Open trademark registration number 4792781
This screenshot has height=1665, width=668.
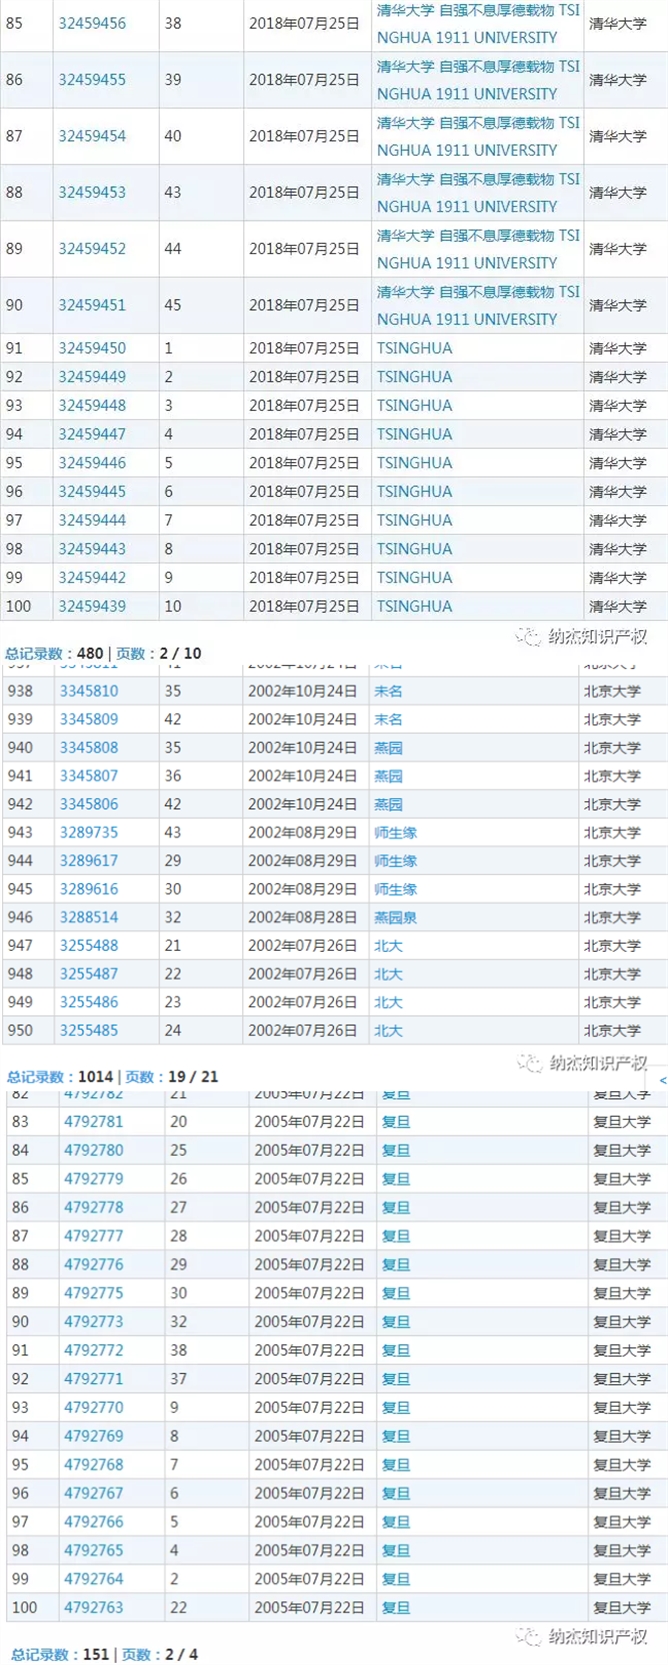[x=94, y=1122]
